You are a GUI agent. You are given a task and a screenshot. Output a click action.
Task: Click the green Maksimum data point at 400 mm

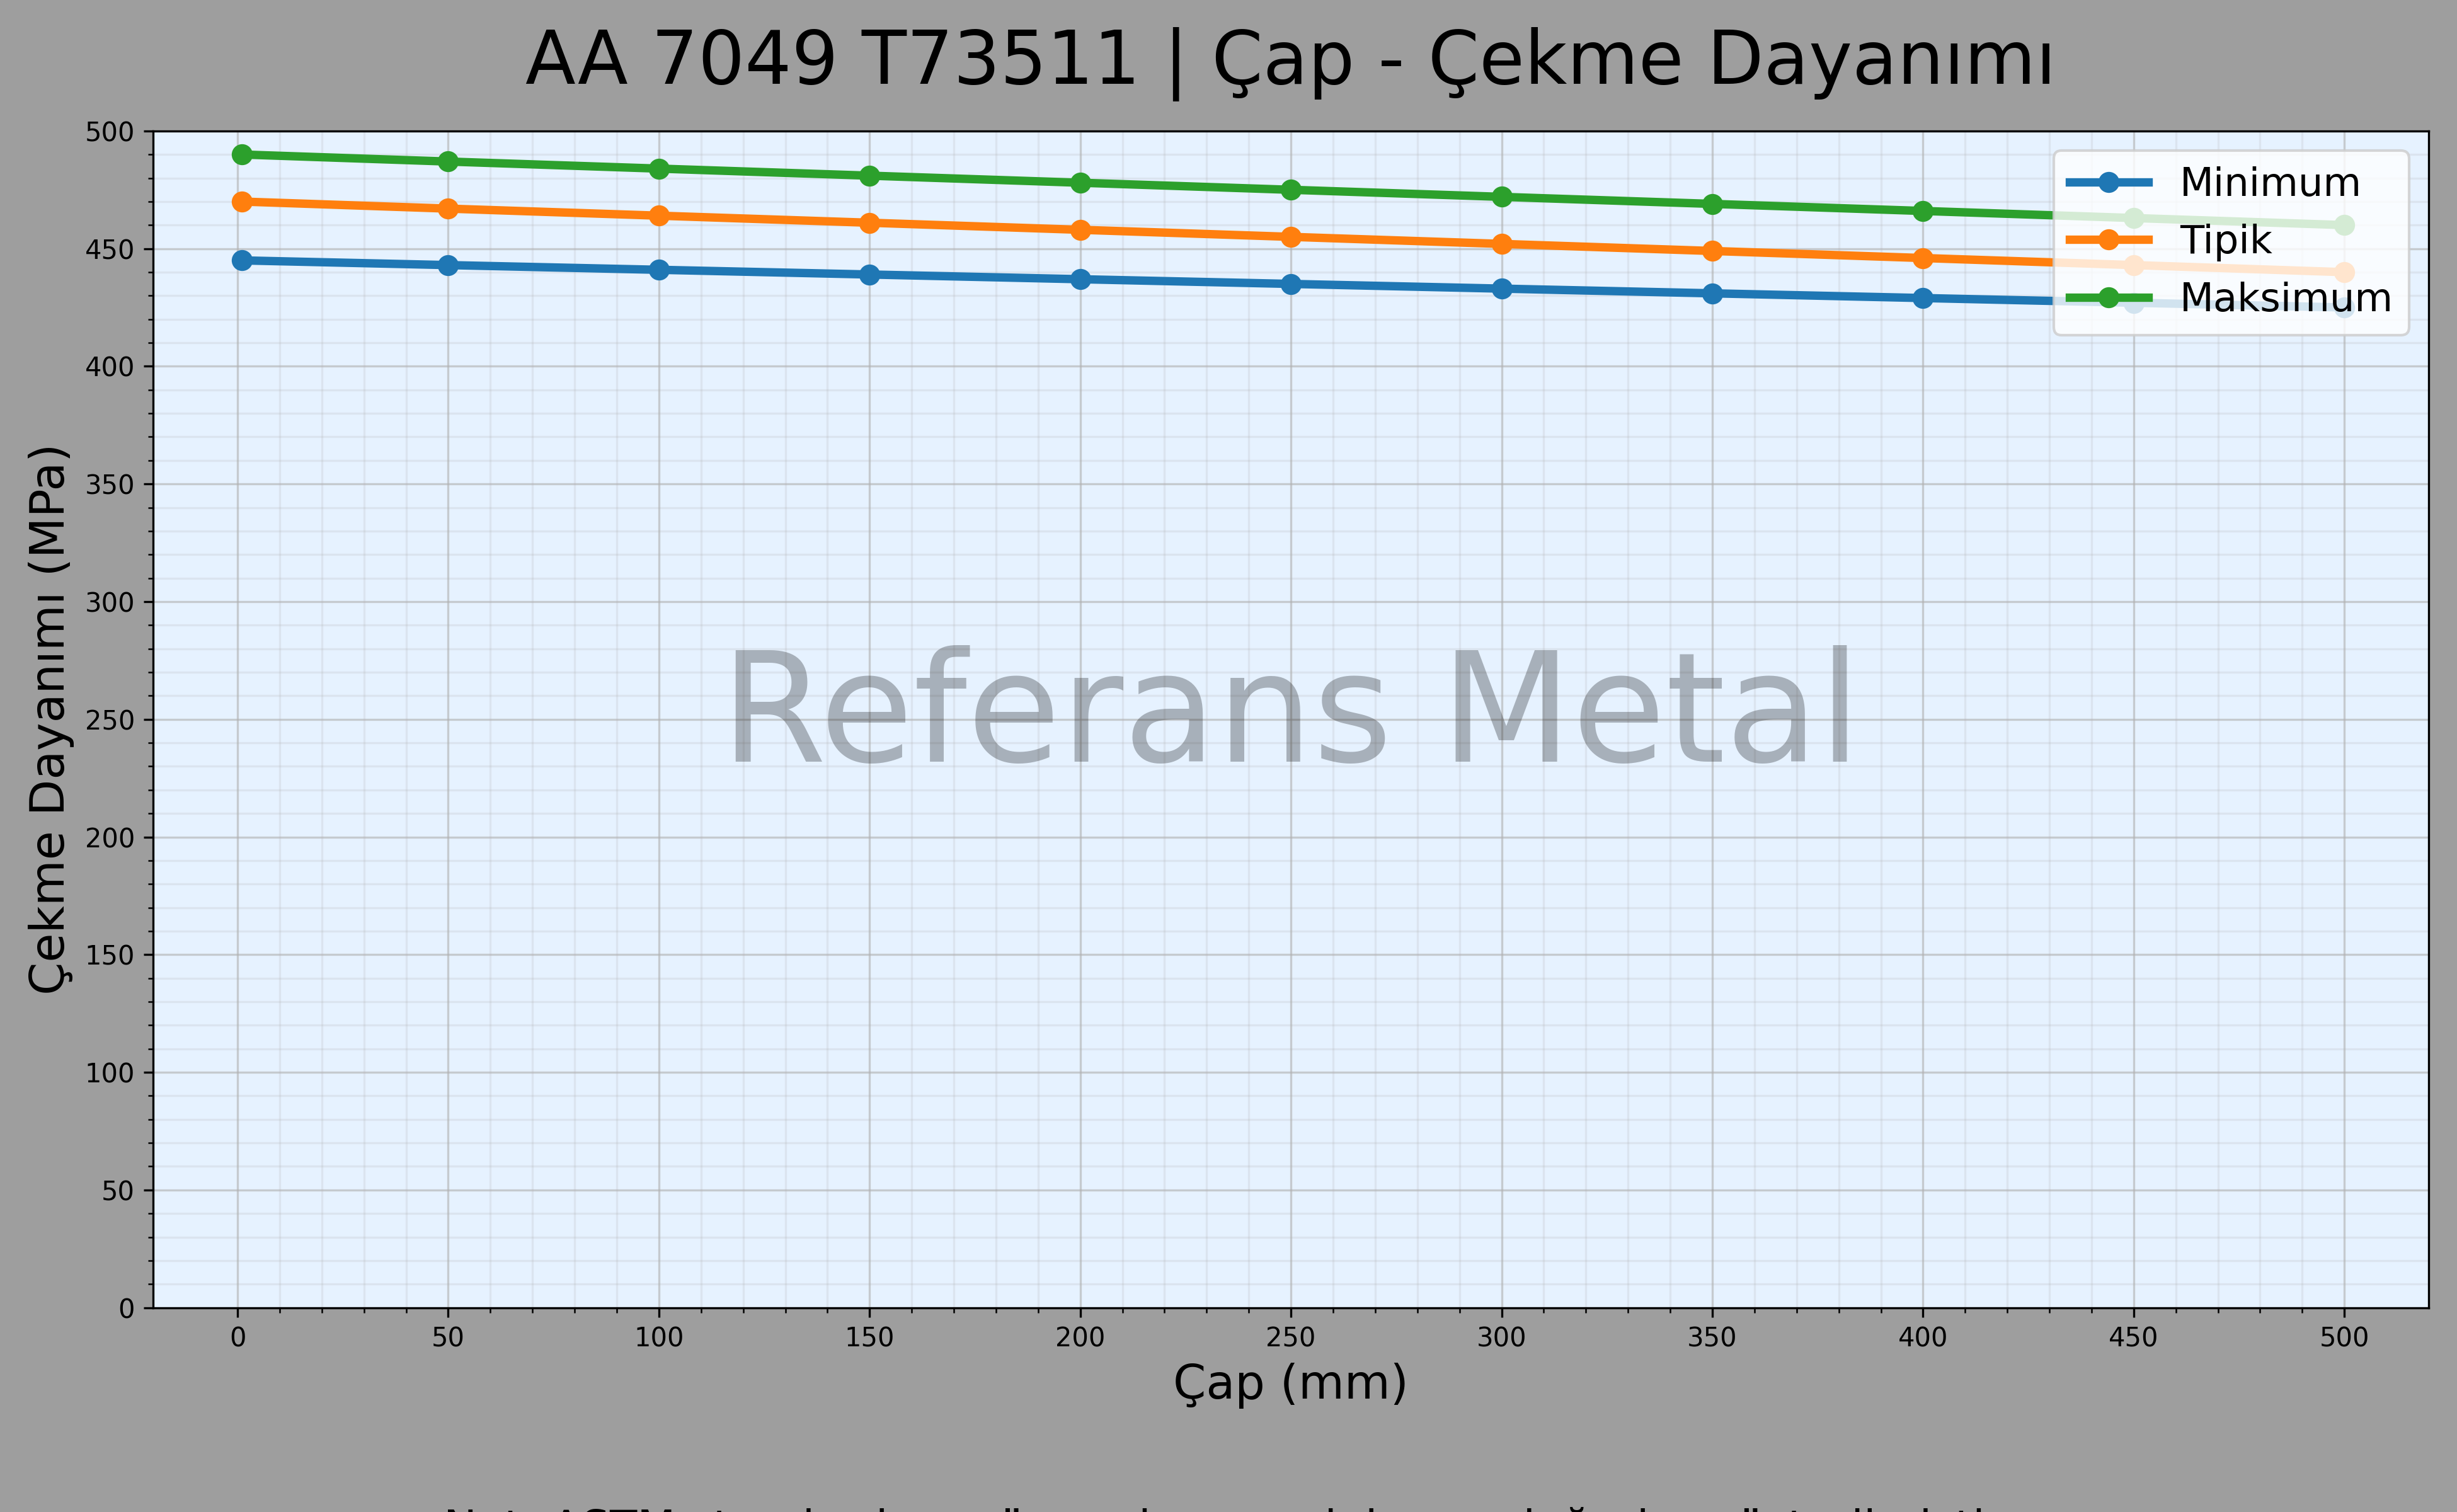coord(1923,211)
